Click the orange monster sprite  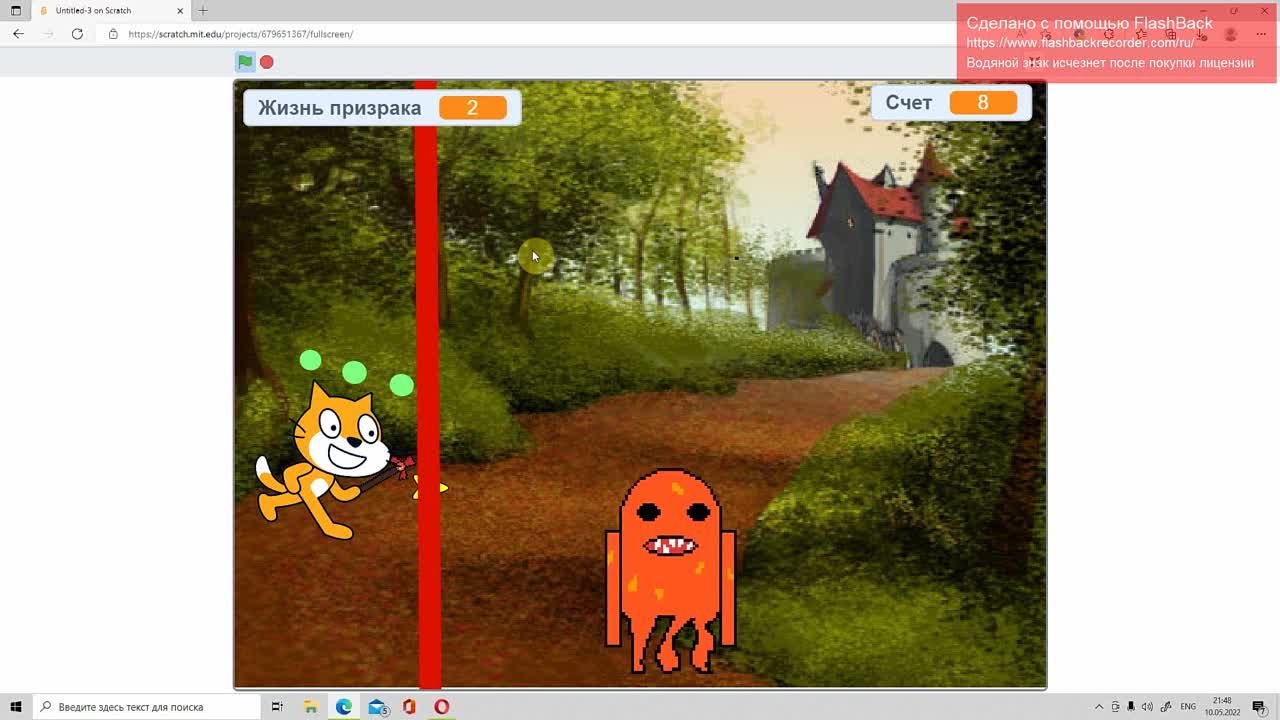[x=670, y=572]
